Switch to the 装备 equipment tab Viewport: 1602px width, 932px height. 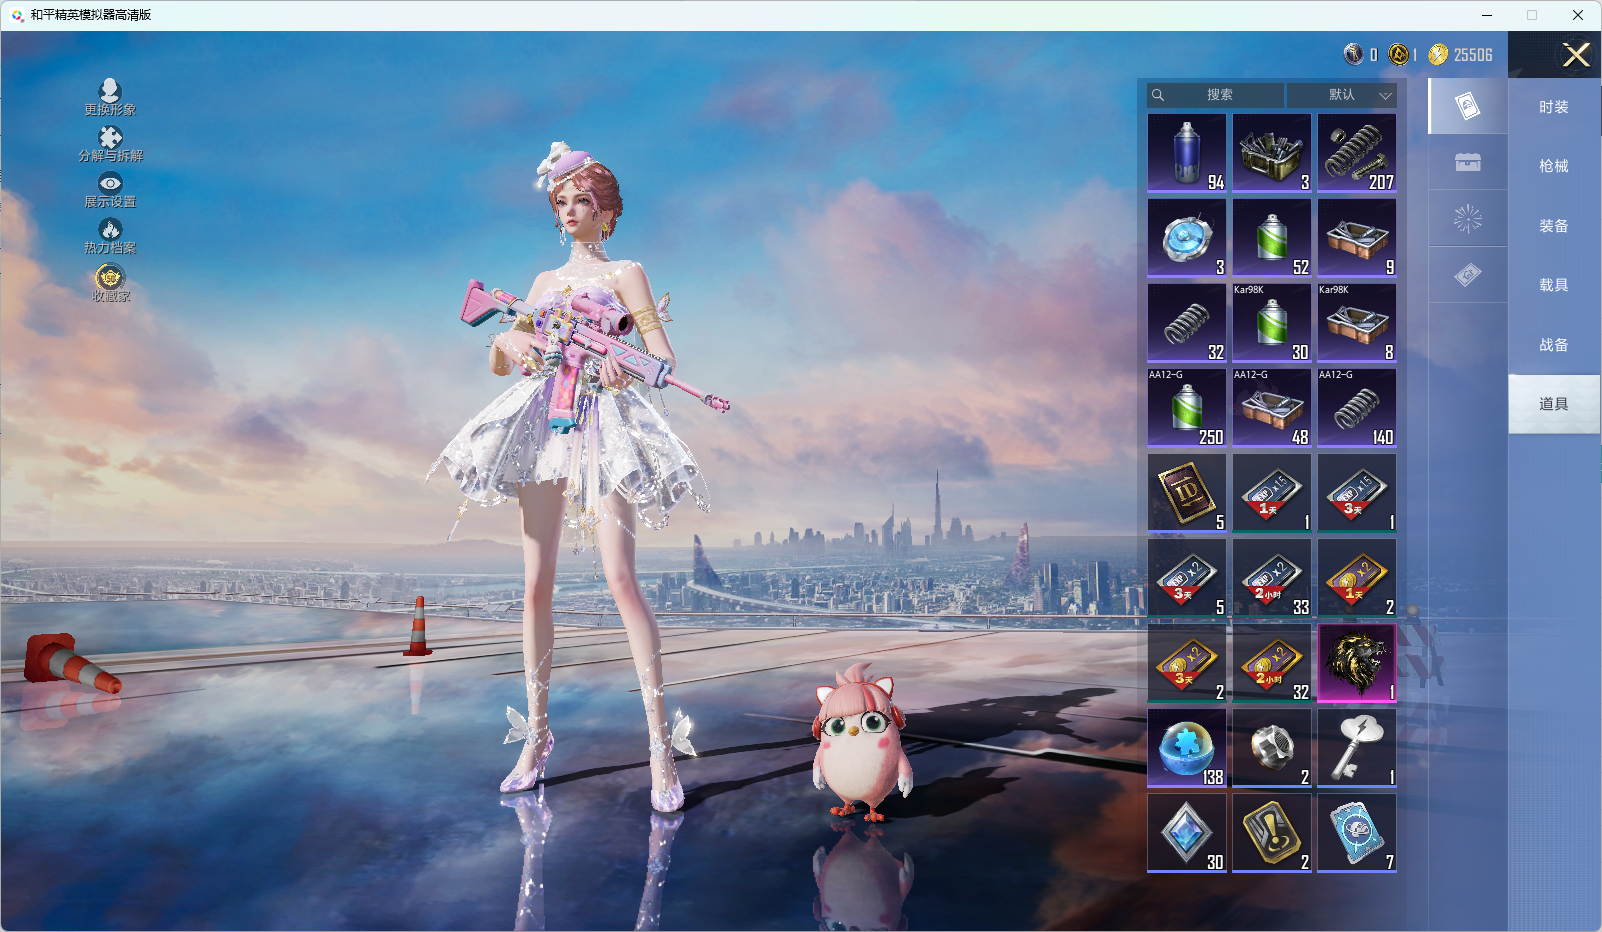click(1554, 226)
